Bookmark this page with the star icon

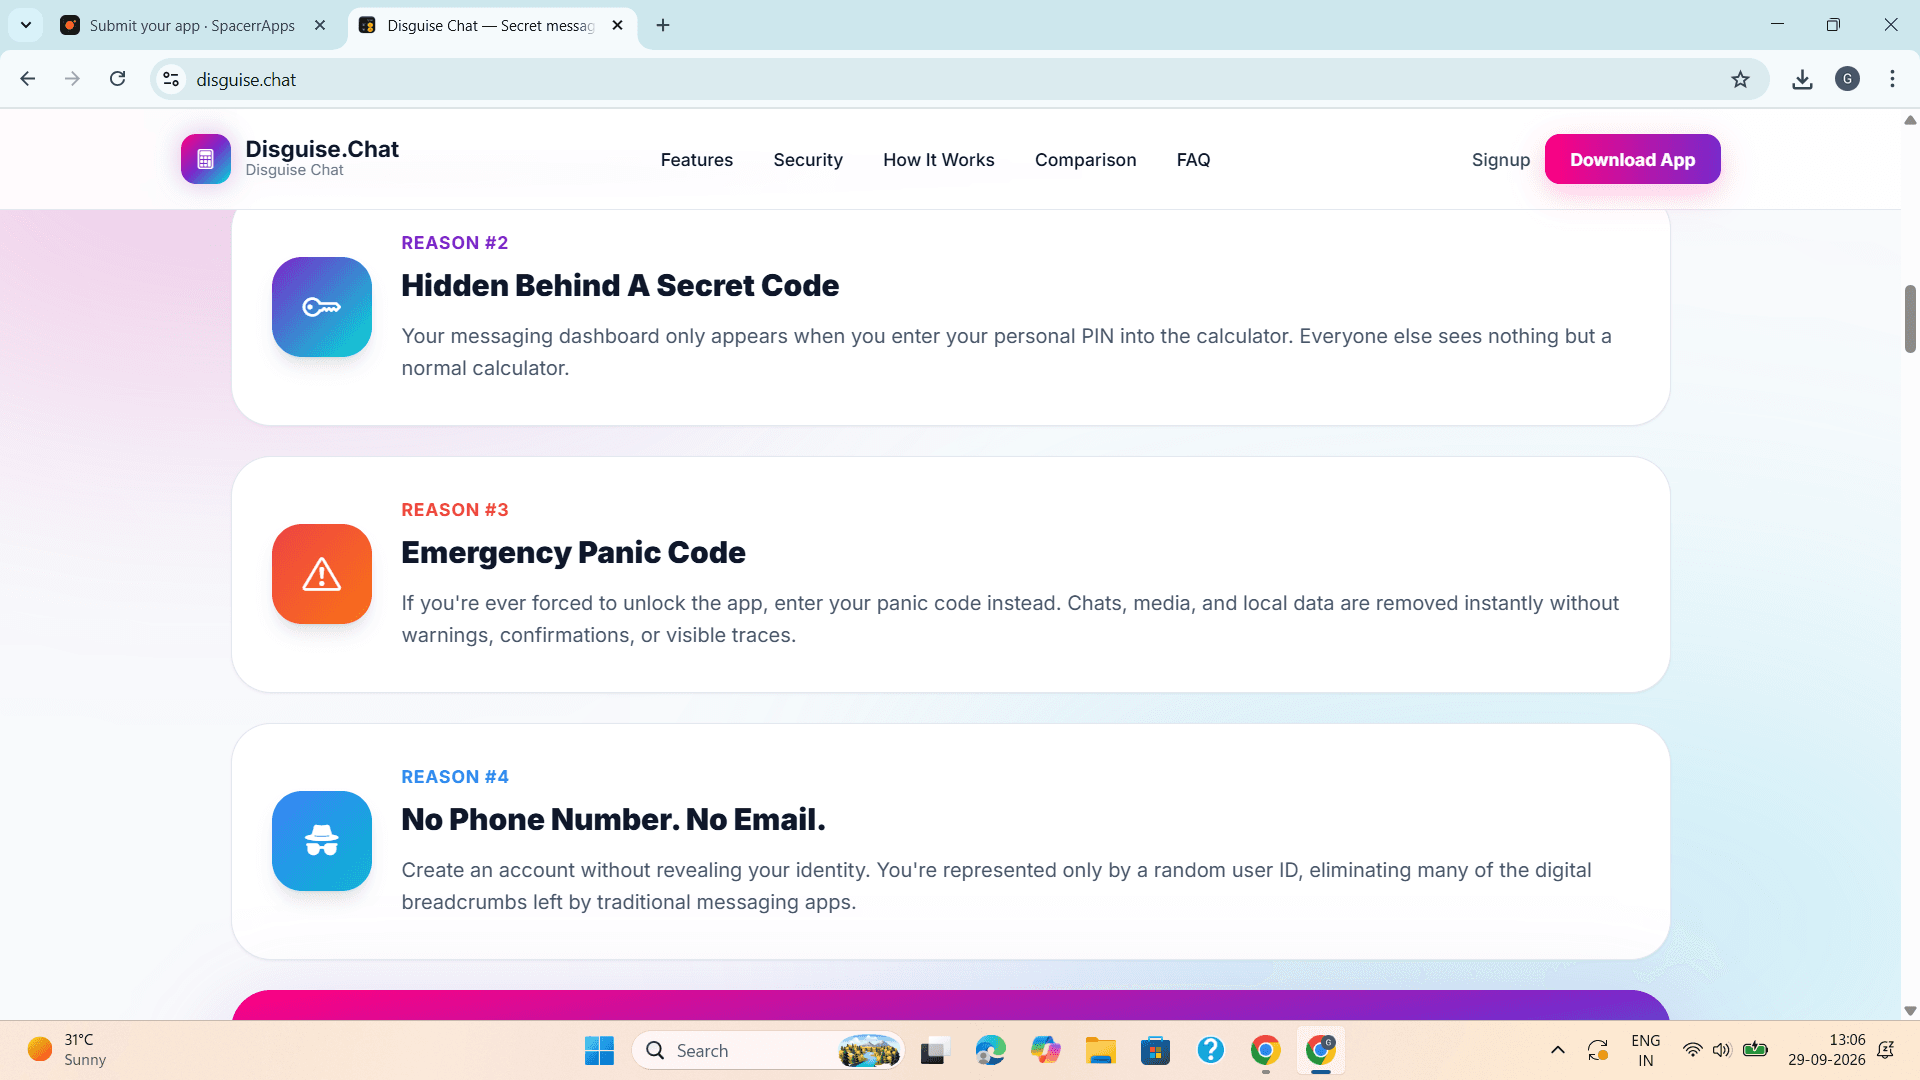click(x=1740, y=79)
